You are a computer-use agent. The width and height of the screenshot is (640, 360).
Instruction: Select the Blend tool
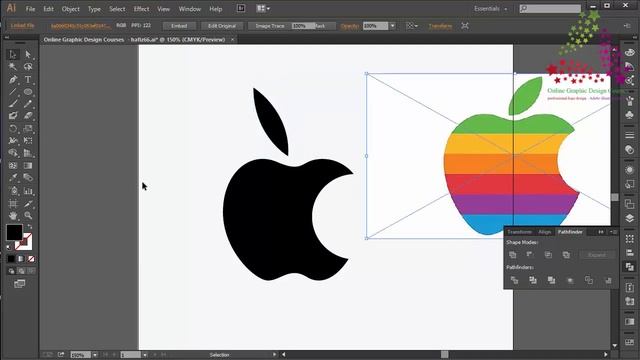(28, 178)
